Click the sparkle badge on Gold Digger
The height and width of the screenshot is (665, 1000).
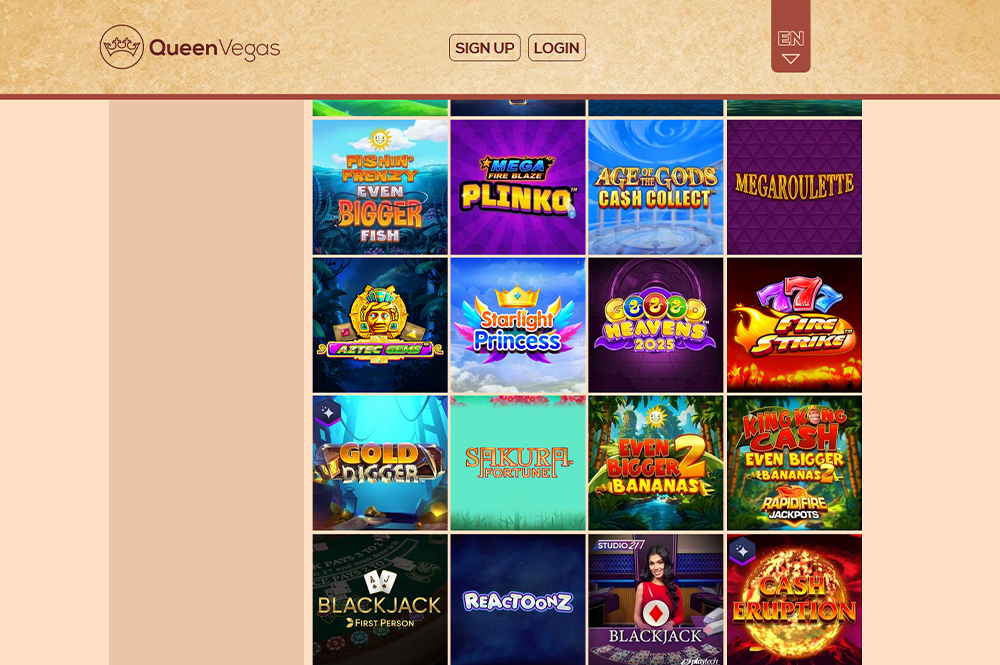328,413
